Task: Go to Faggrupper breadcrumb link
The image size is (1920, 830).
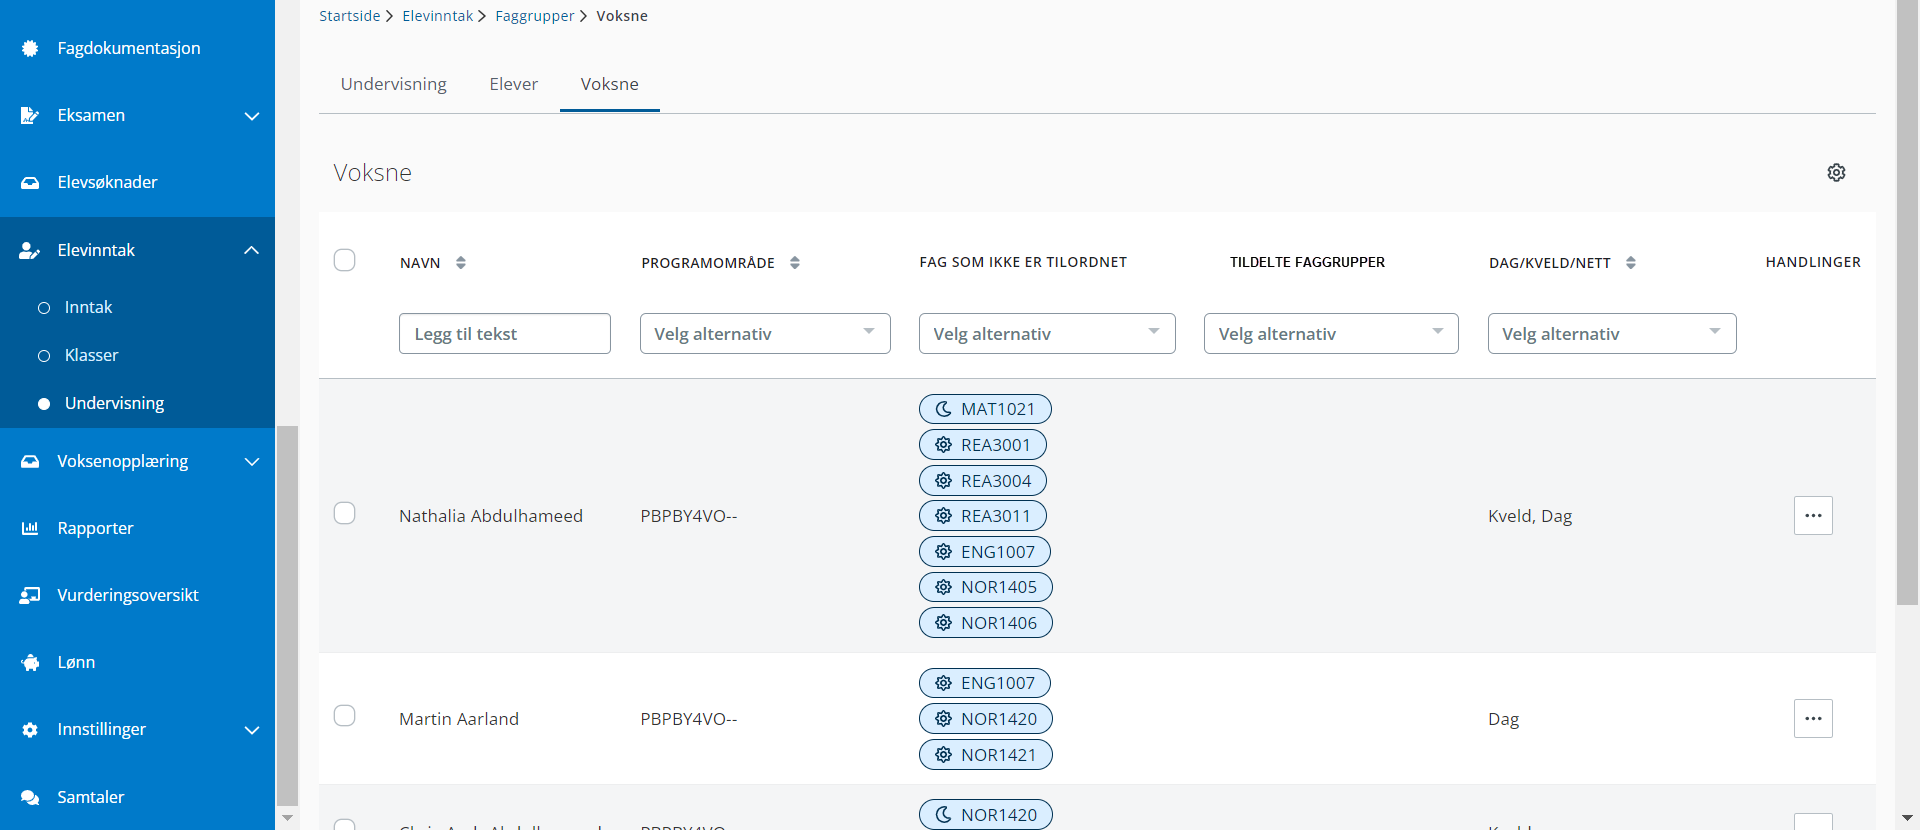Action: [535, 16]
